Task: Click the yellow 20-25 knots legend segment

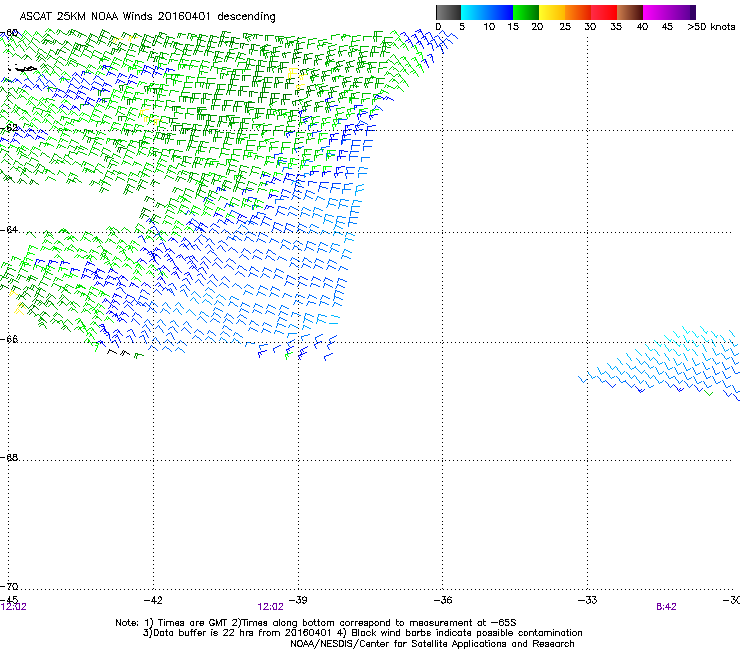Action: pos(552,12)
